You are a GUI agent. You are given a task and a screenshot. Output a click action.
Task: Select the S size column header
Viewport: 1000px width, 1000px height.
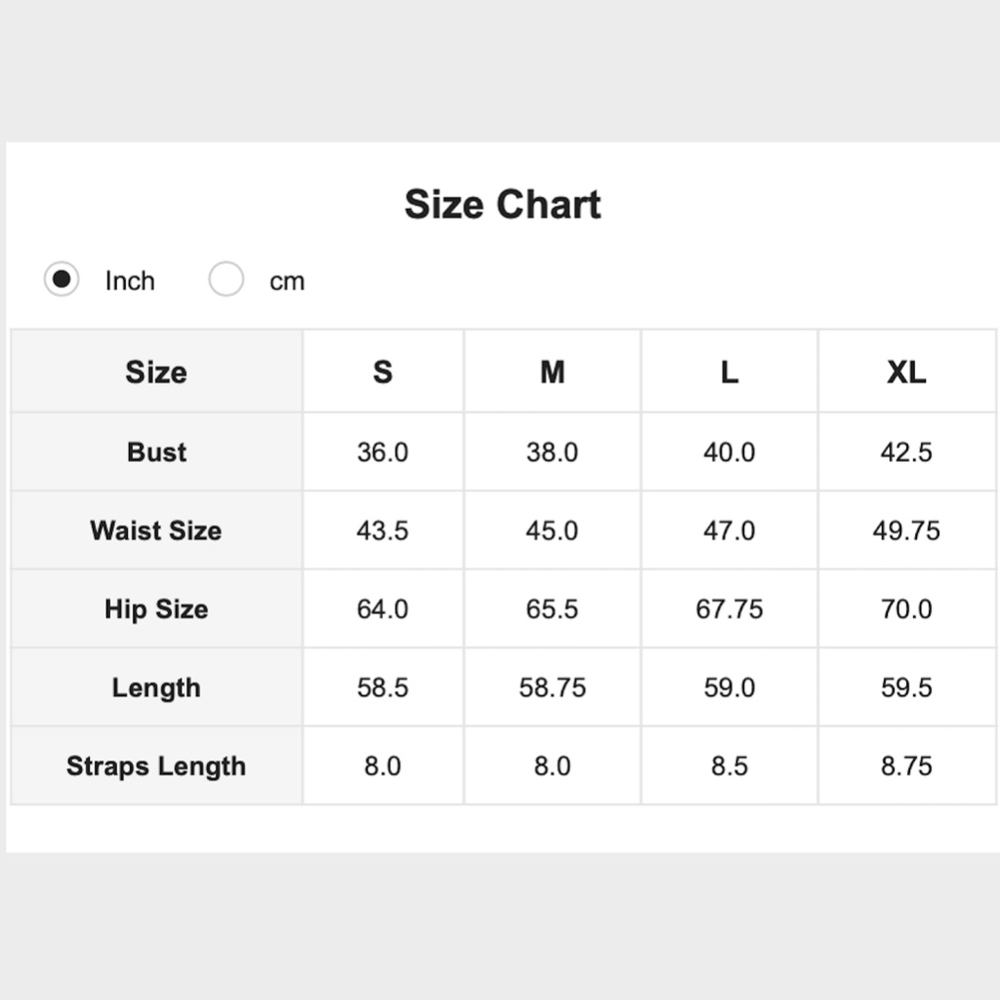pyautogui.click(x=383, y=372)
